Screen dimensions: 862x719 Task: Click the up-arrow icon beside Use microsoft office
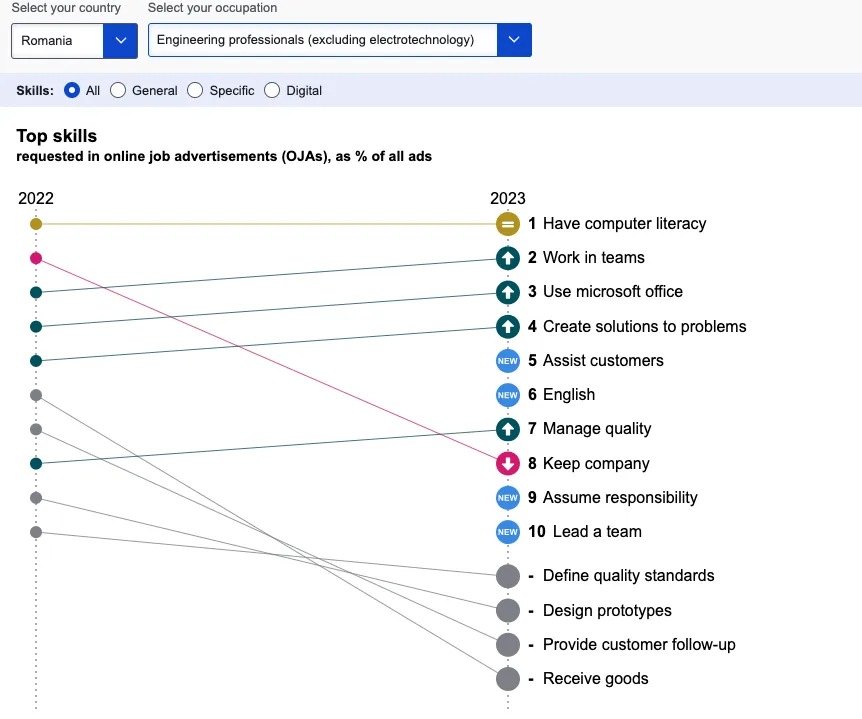508,292
